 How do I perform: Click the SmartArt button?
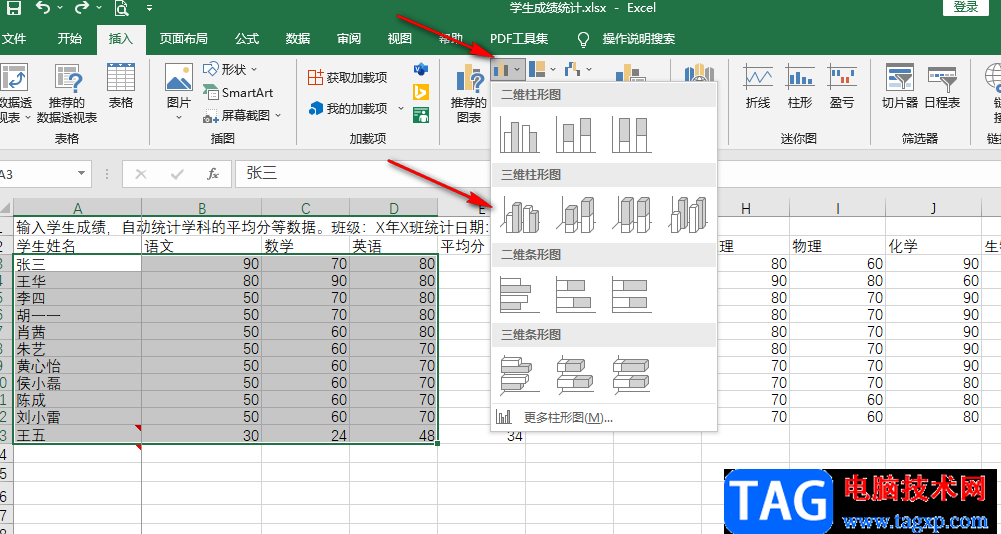point(238,93)
